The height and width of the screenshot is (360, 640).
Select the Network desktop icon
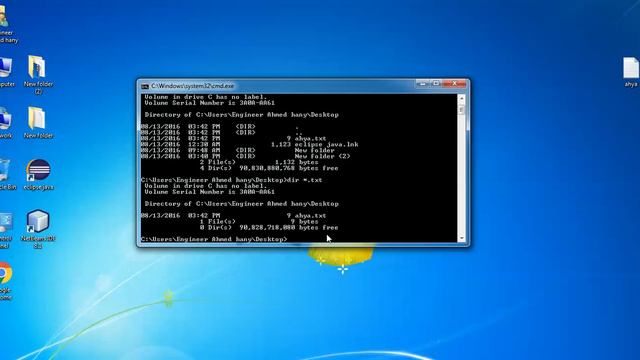click(6, 122)
